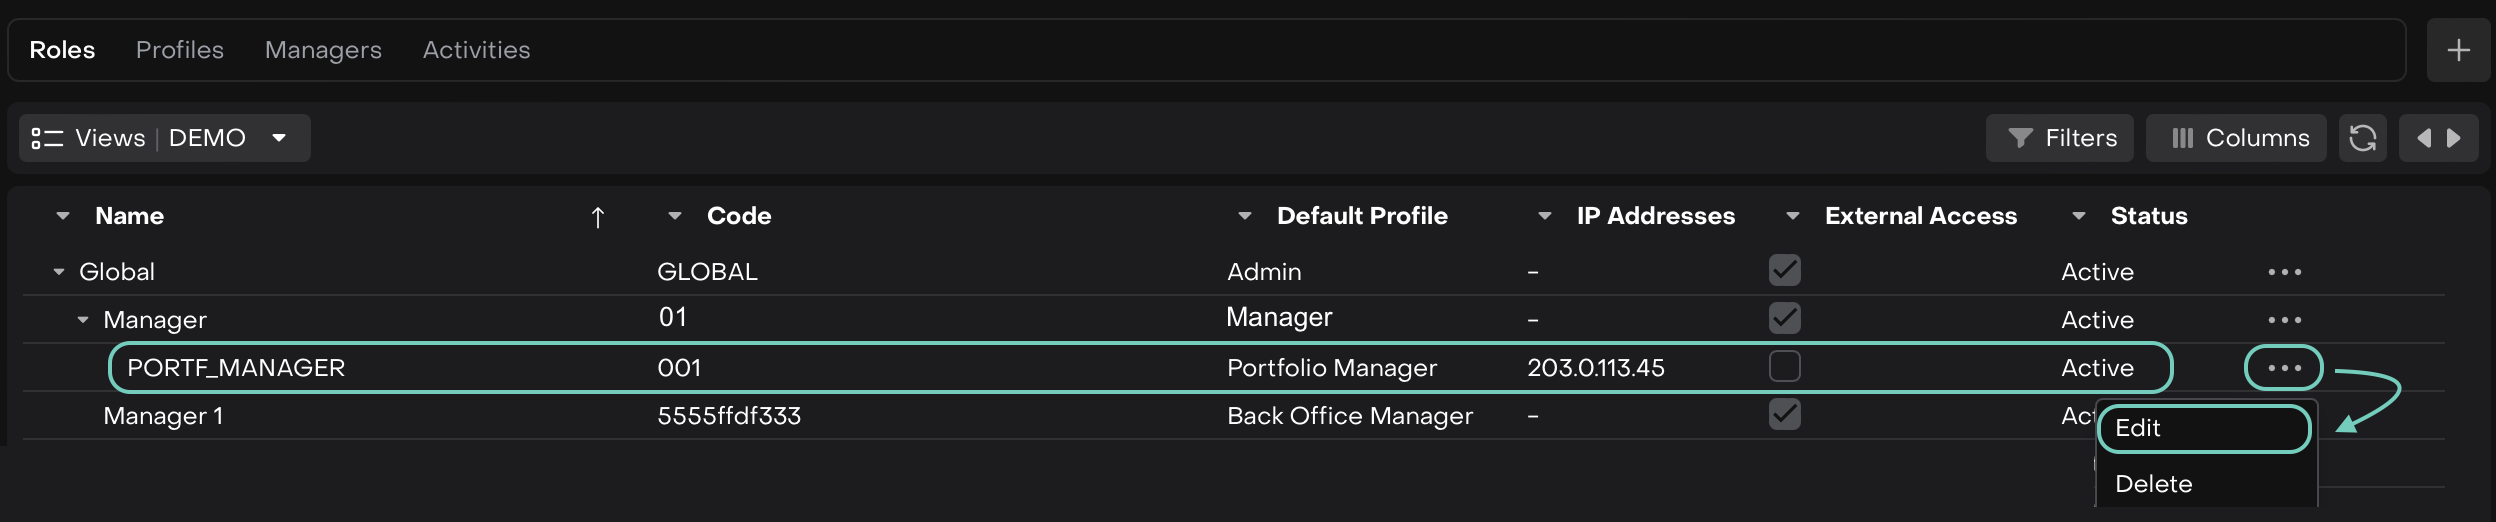Choose Delete from the context menu
This screenshot has height=522, width=2496.
2154,484
